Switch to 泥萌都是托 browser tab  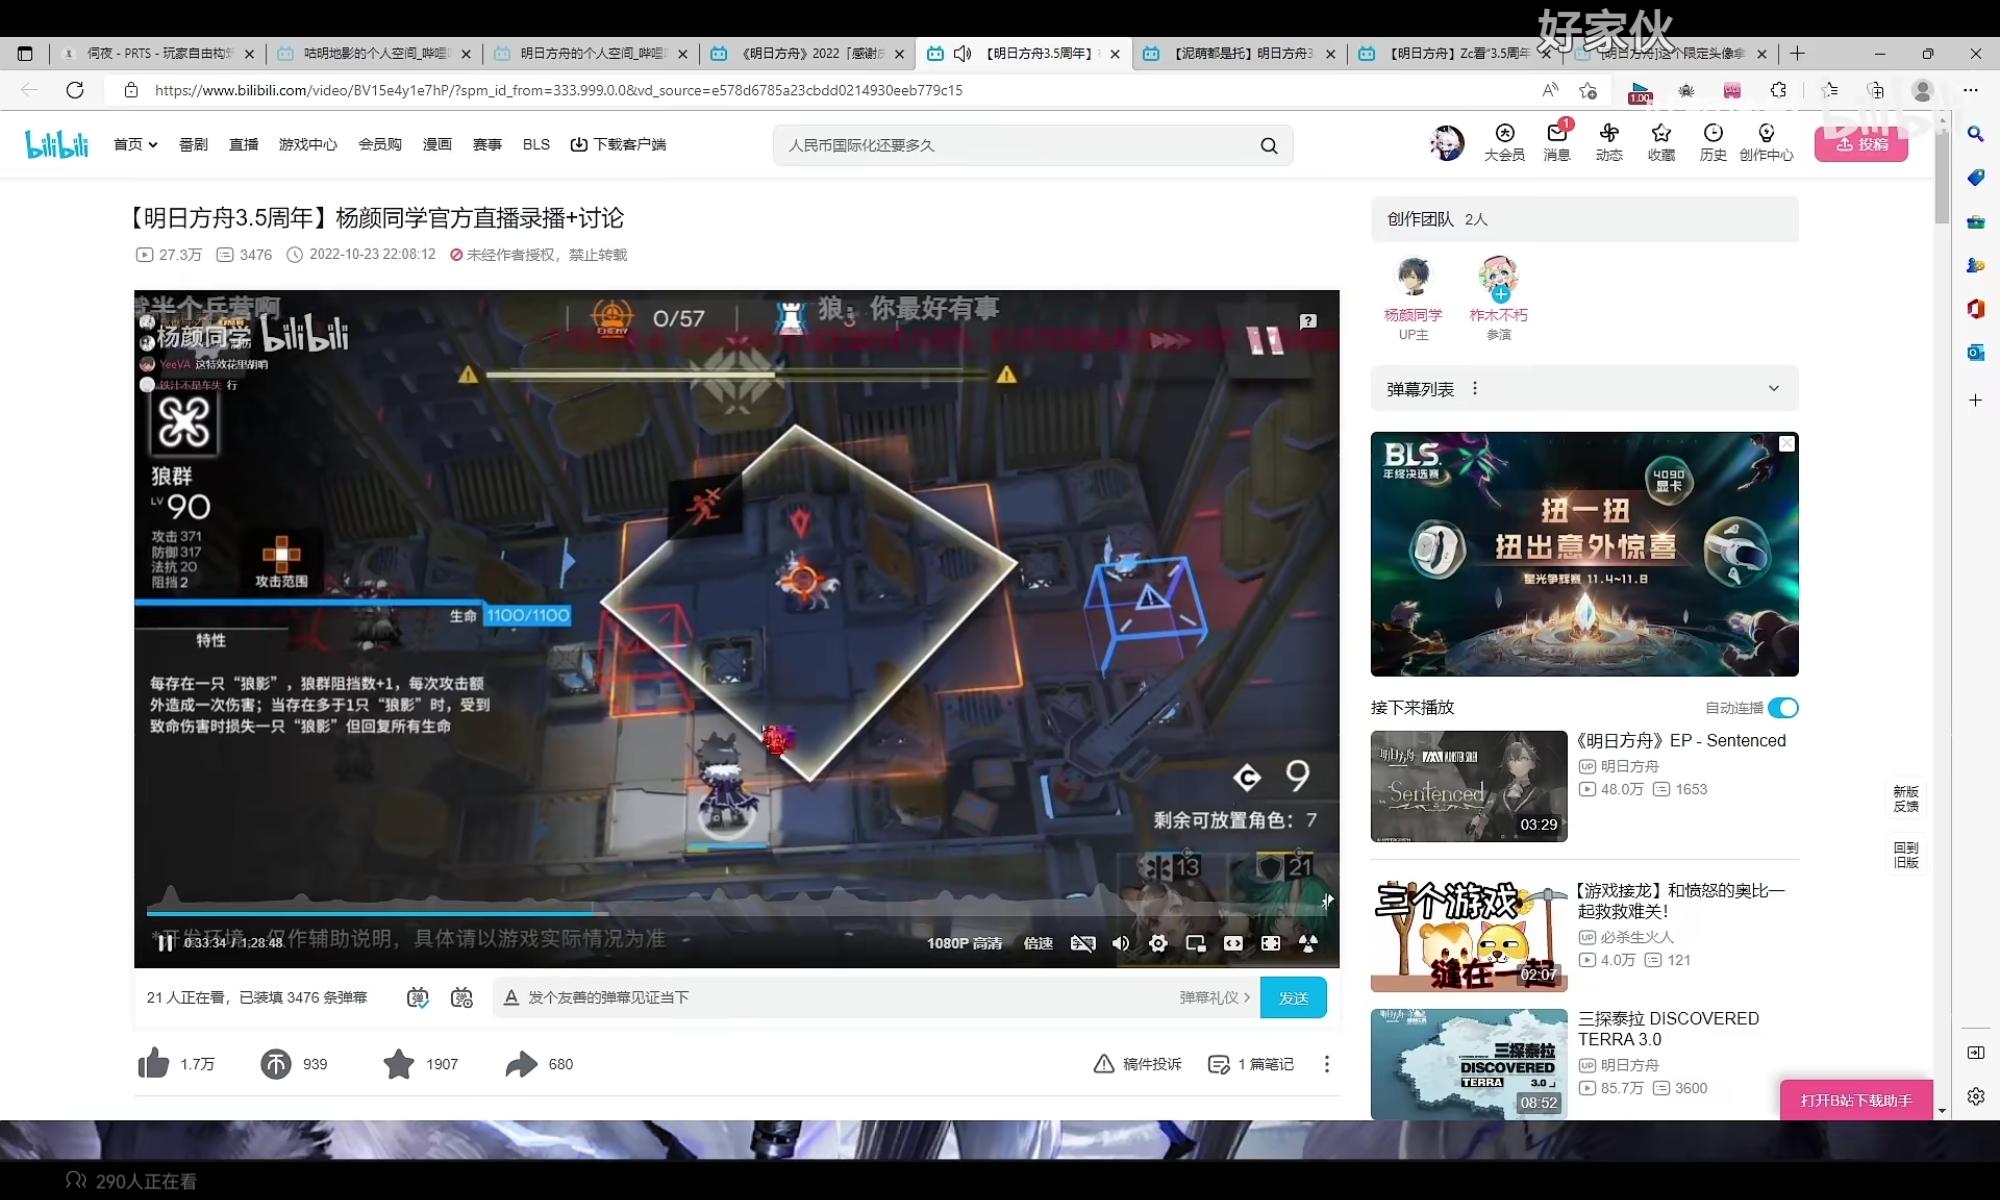tap(1238, 53)
